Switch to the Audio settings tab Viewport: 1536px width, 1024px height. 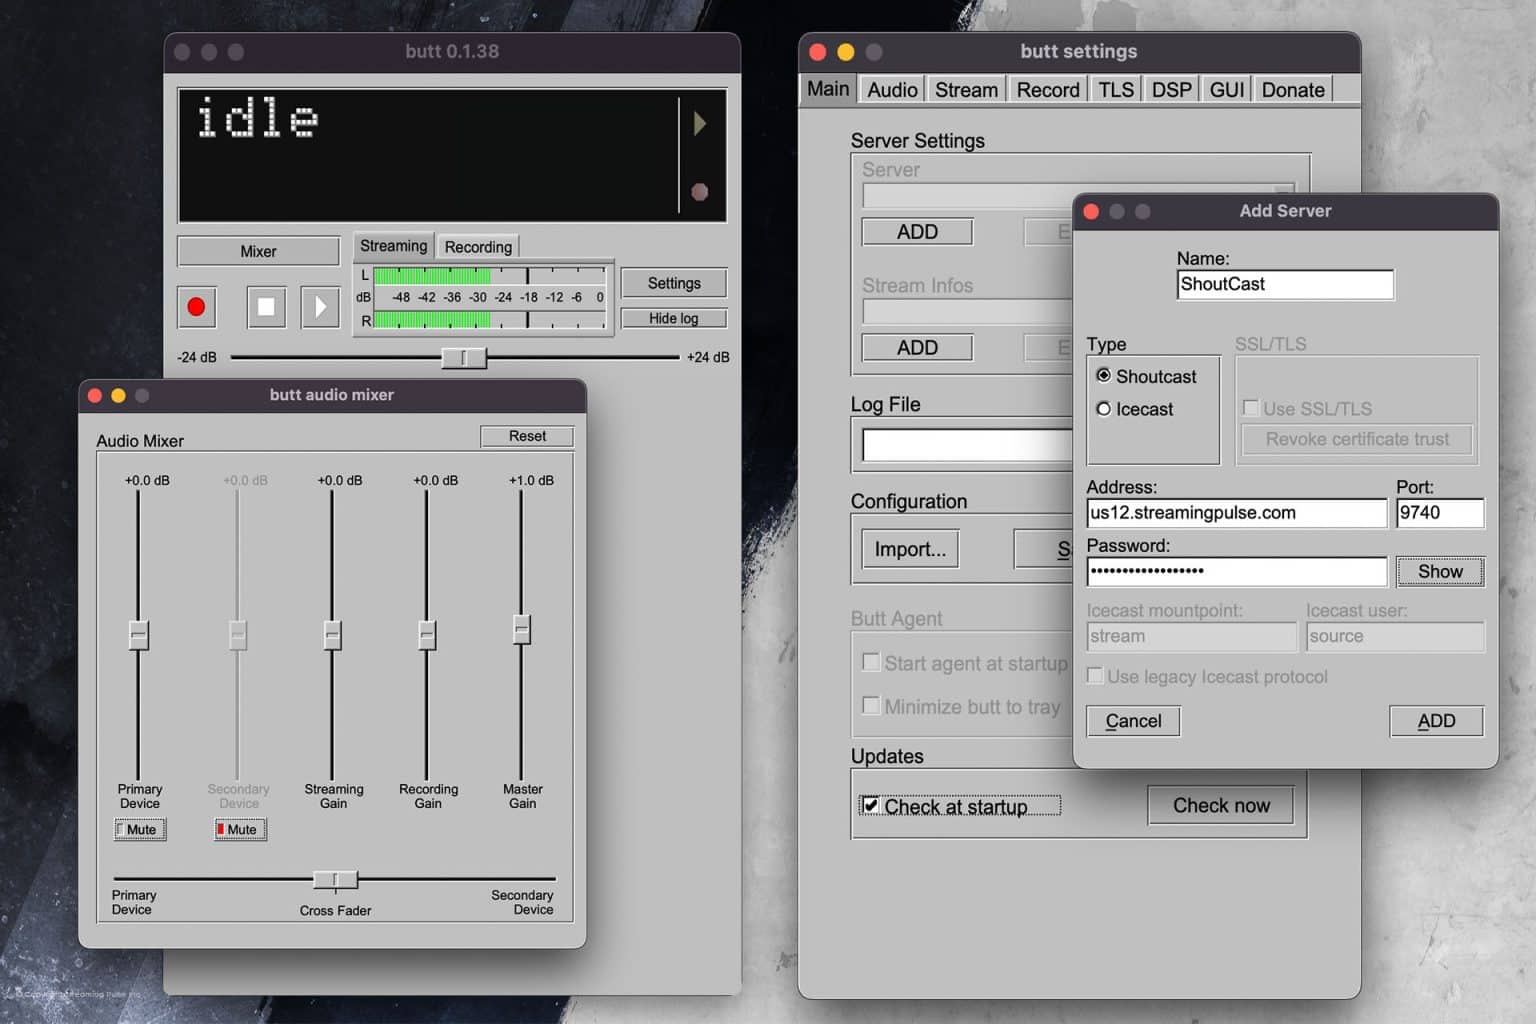[890, 89]
